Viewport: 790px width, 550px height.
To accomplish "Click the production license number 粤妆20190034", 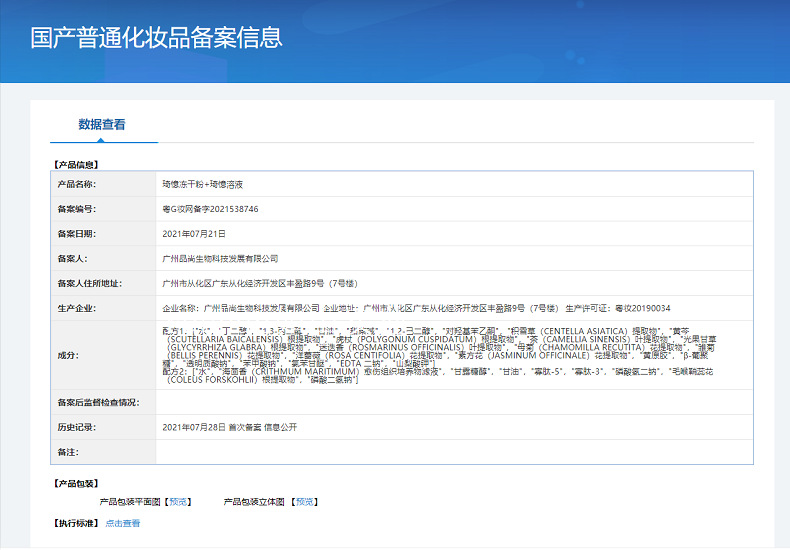I will point(642,308).
